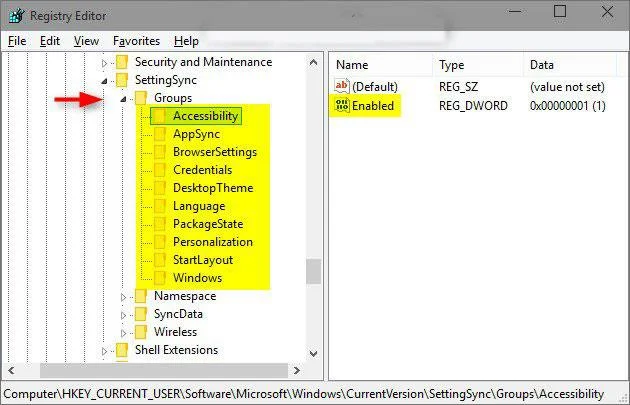The image size is (630, 405).
Task: Click the Windows folder icon
Action: coord(160,278)
